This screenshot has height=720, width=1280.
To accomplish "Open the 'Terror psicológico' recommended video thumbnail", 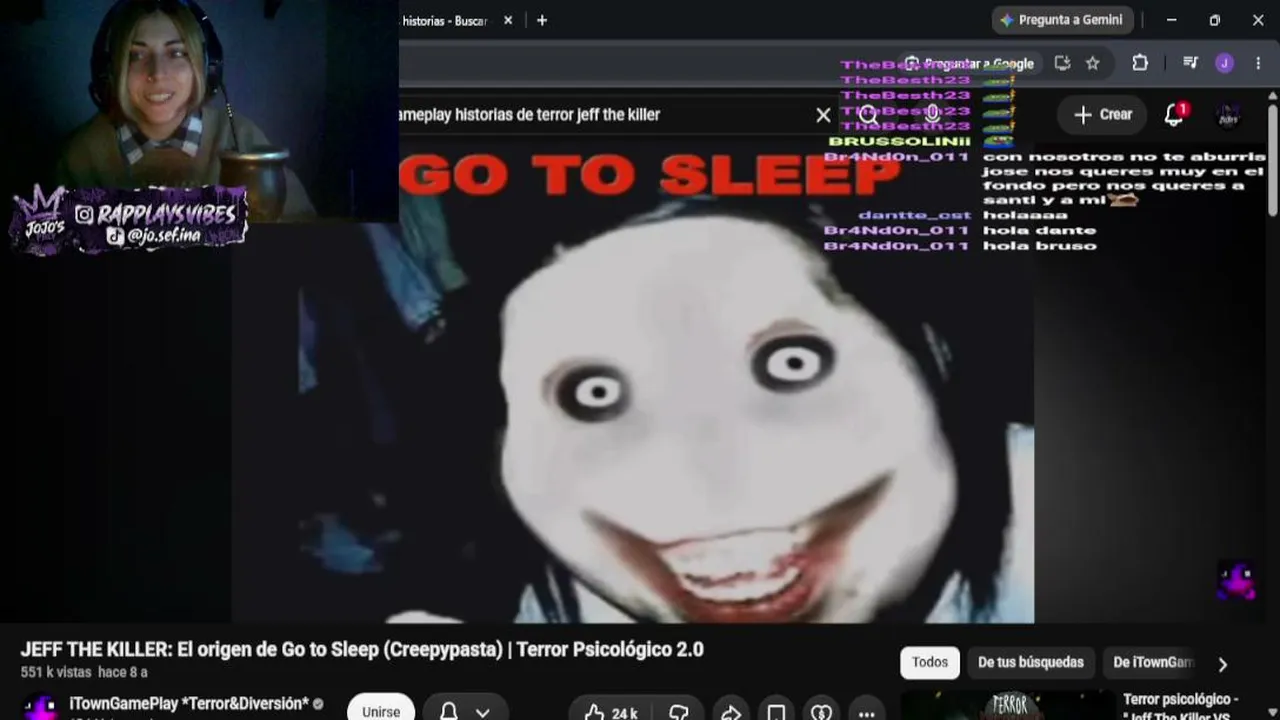I will [1008, 705].
